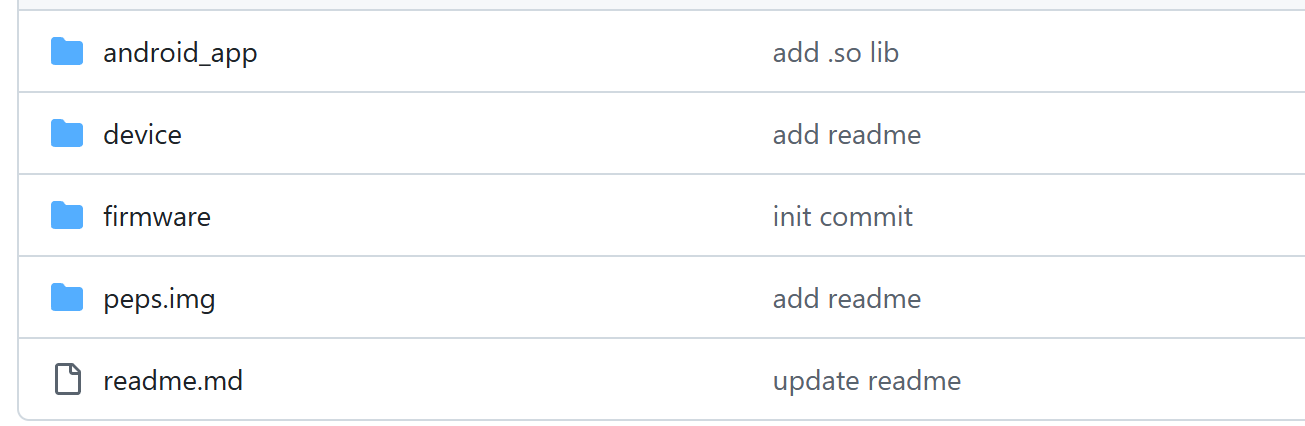Click the readme.md file icon
1305x426 pixels.
pos(67,380)
